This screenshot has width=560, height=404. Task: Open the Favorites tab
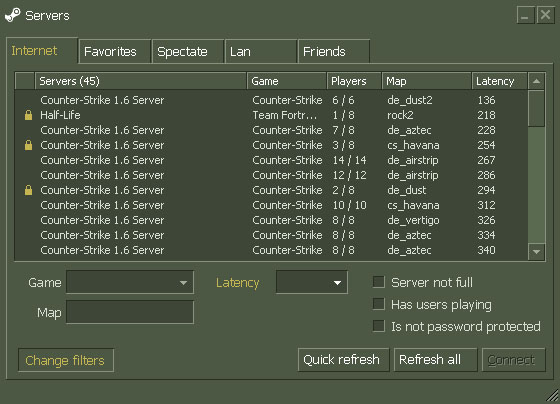[x=115, y=51]
